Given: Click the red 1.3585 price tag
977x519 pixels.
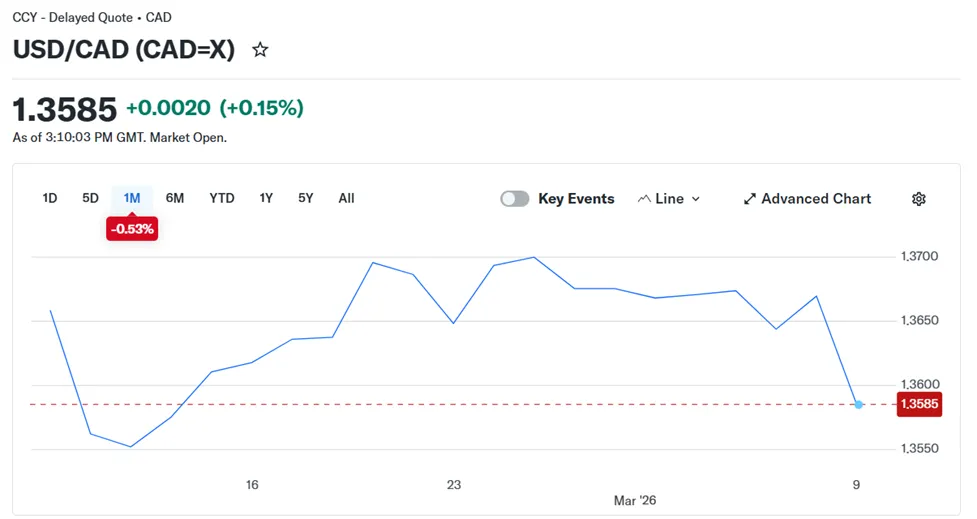Looking at the screenshot, I should tap(917, 404).
